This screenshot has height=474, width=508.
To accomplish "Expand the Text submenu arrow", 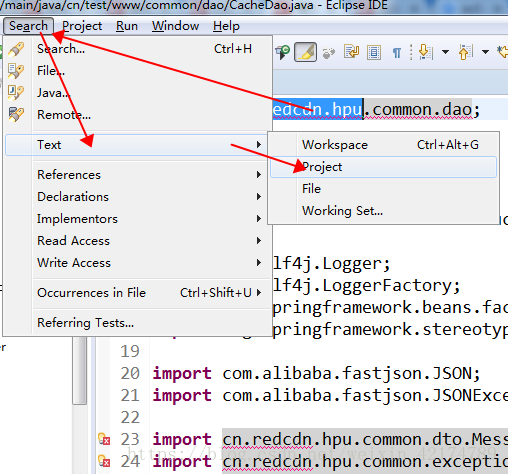I will [259, 145].
